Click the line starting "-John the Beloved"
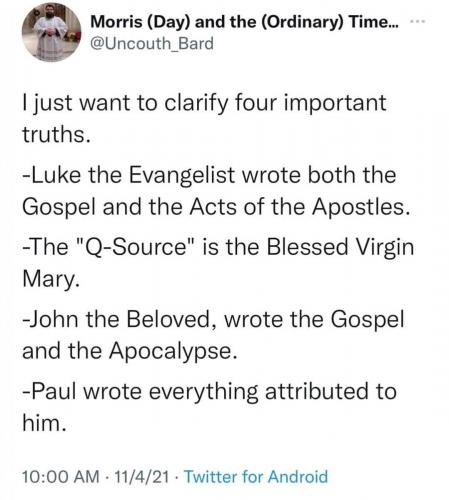The image size is (449, 500). point(213,319)
